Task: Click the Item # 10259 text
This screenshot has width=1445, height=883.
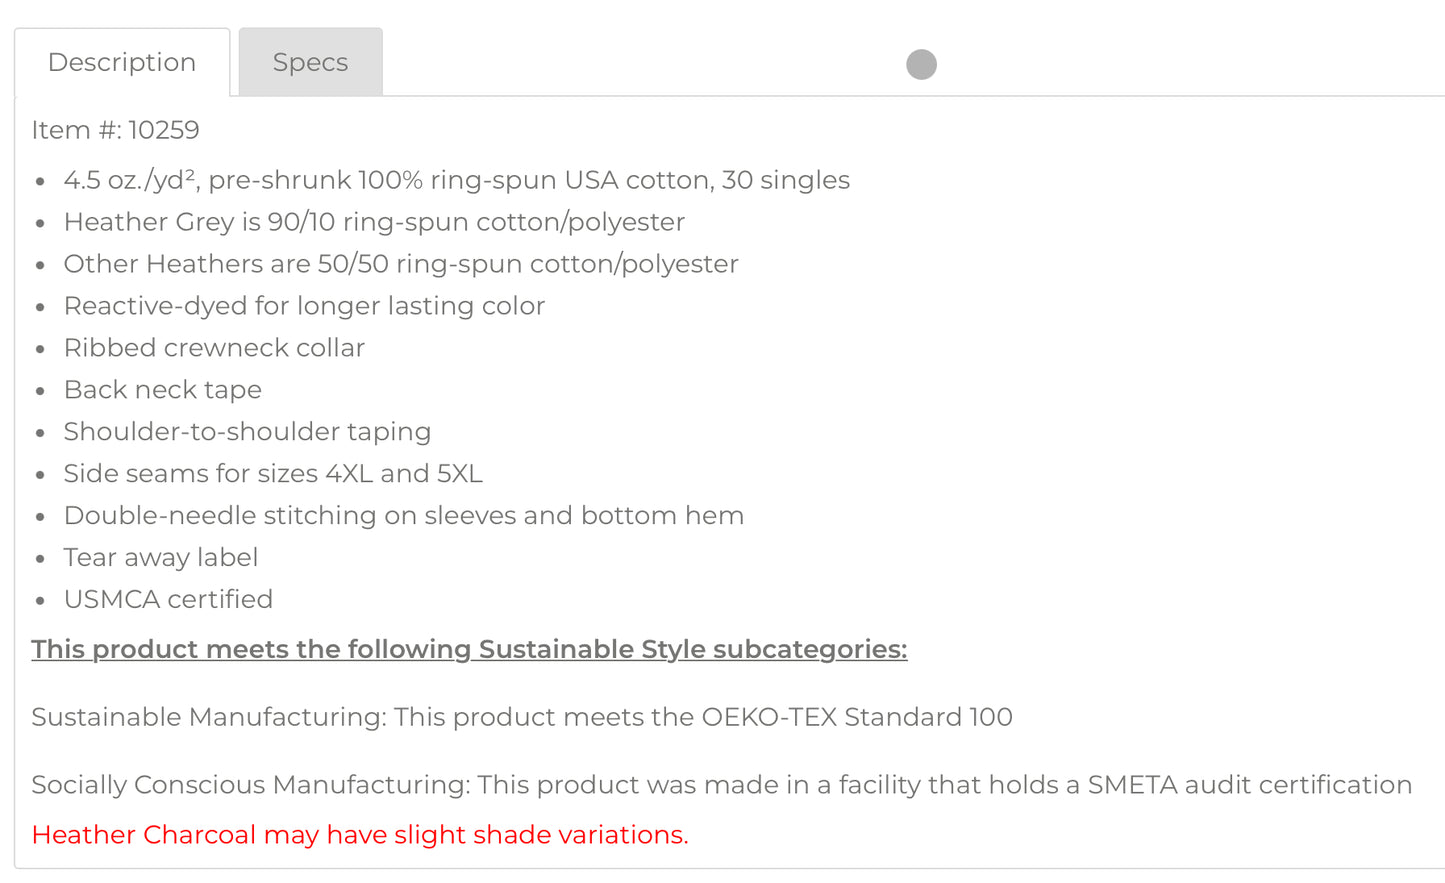Action: pos(115,130)
